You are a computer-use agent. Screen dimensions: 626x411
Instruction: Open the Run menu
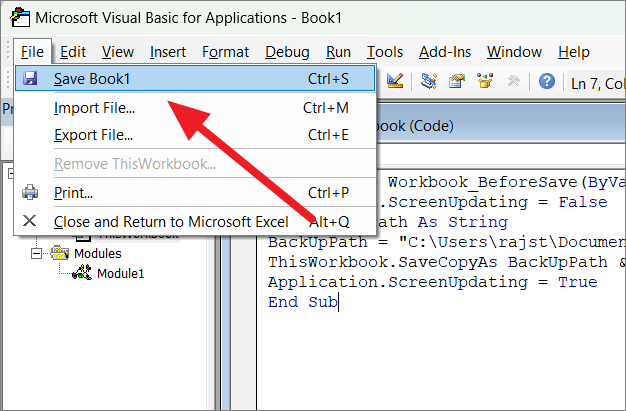coord(338,52)
